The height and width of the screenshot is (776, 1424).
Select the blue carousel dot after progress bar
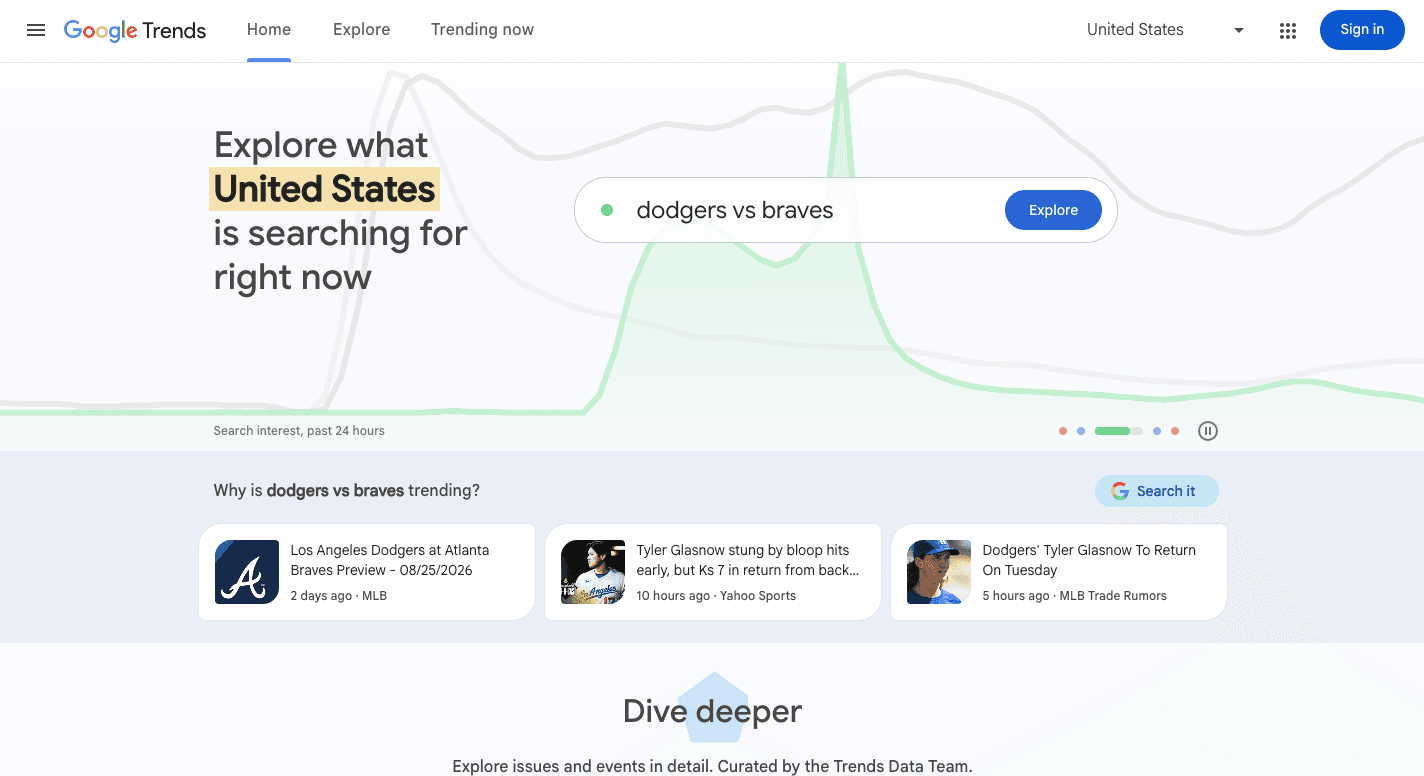coord(1157,431)
